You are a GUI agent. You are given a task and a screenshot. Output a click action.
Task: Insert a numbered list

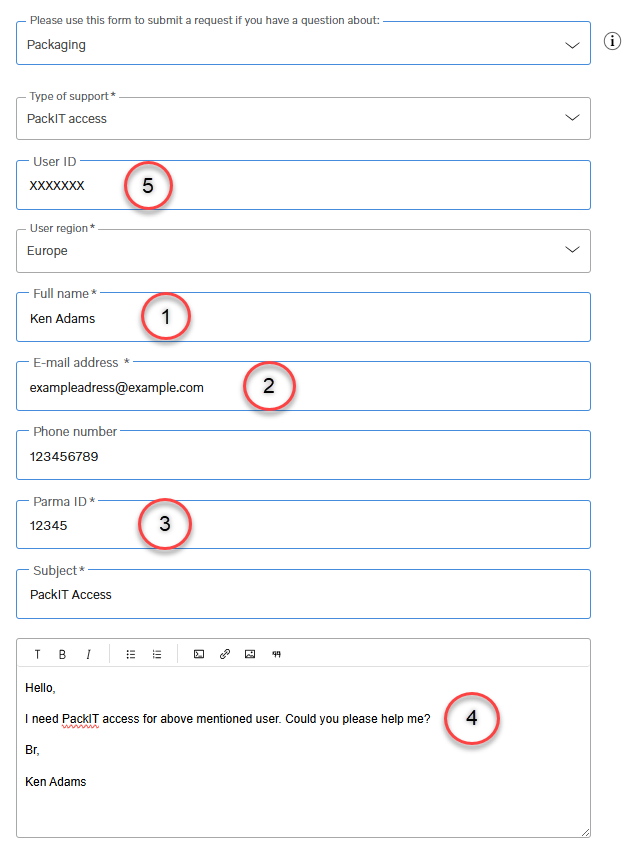pyautogui.click(x=157, y=654)
